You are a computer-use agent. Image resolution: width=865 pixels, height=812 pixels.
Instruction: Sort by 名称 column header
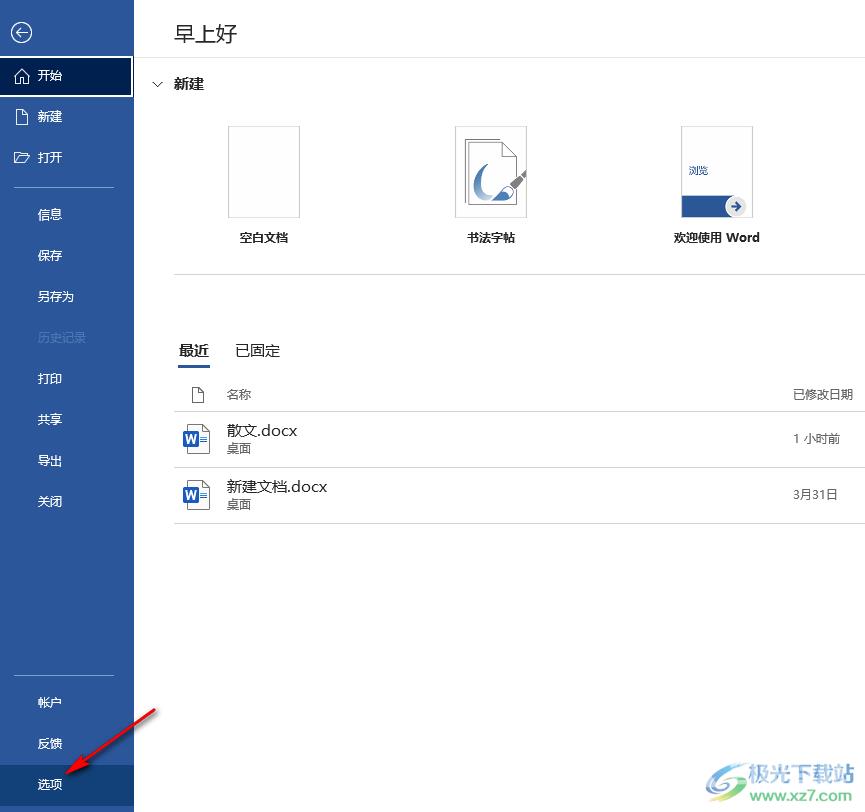[239, 394]
